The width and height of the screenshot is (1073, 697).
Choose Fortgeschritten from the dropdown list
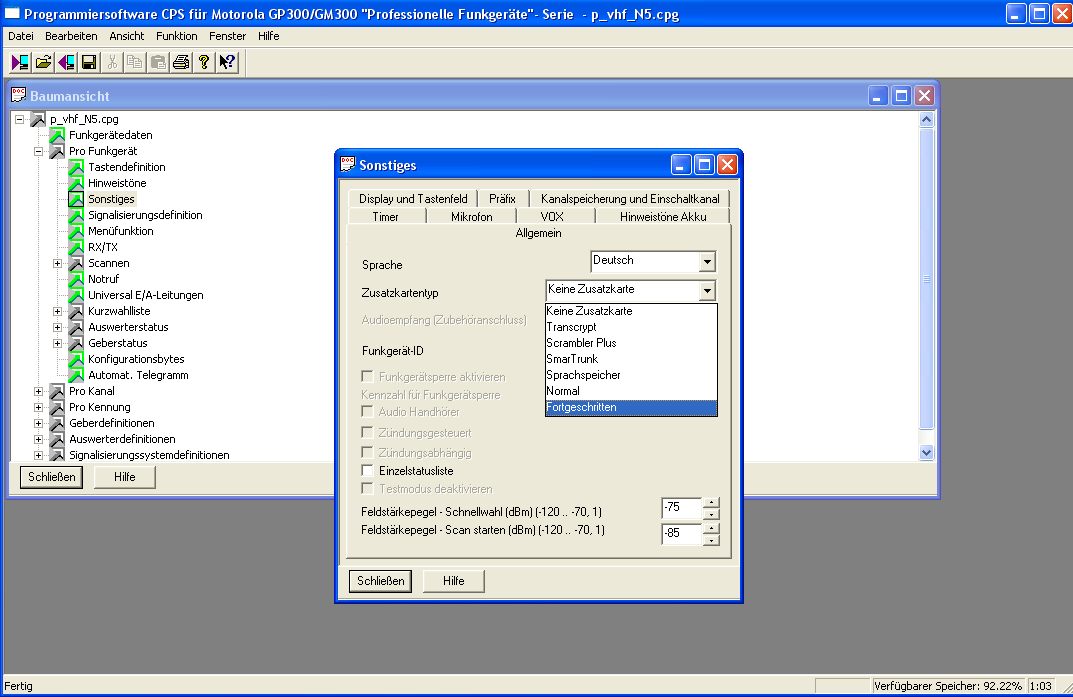click(x=631, y=407)
